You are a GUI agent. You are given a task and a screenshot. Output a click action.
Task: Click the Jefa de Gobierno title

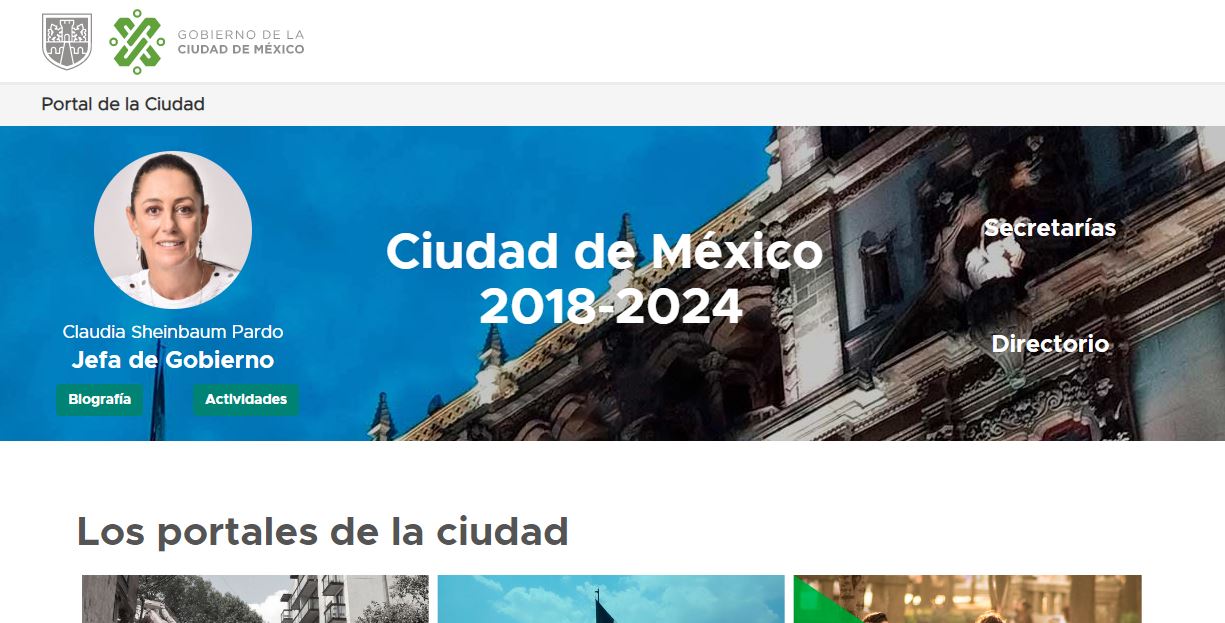(173, 360)
